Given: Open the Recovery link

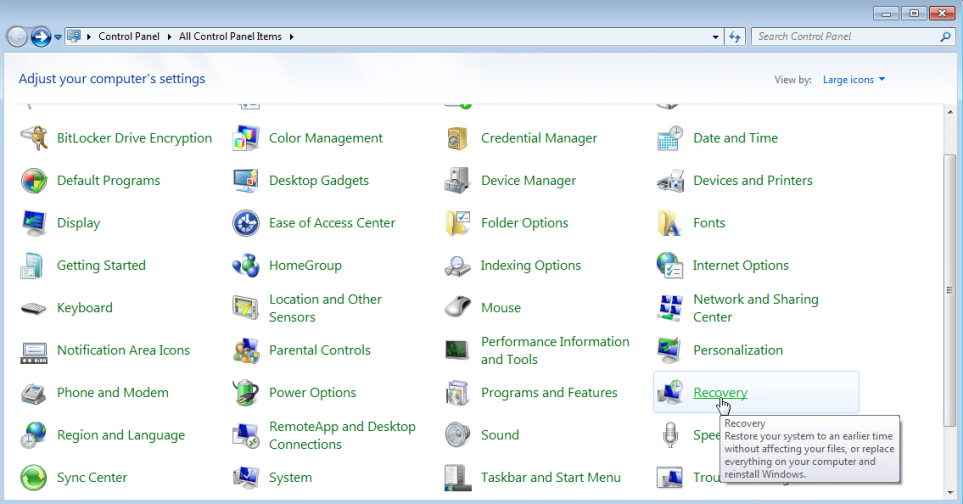Looking at the screenshot, I should click(720, 392).
